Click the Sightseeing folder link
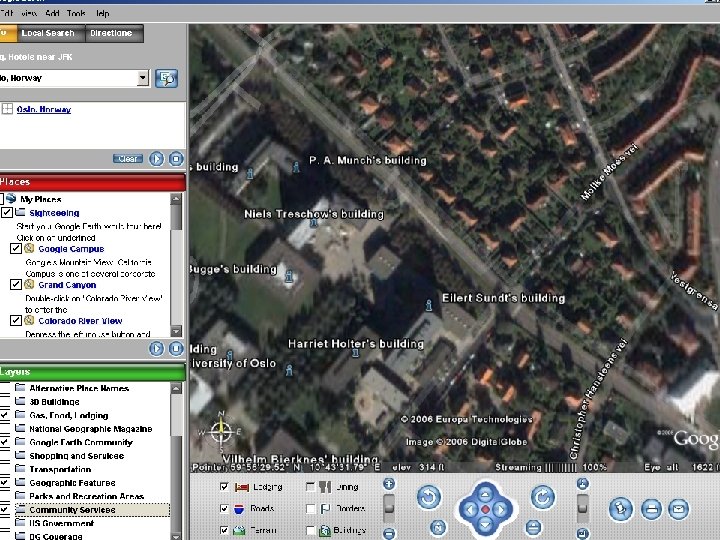 tap(54, 213)
